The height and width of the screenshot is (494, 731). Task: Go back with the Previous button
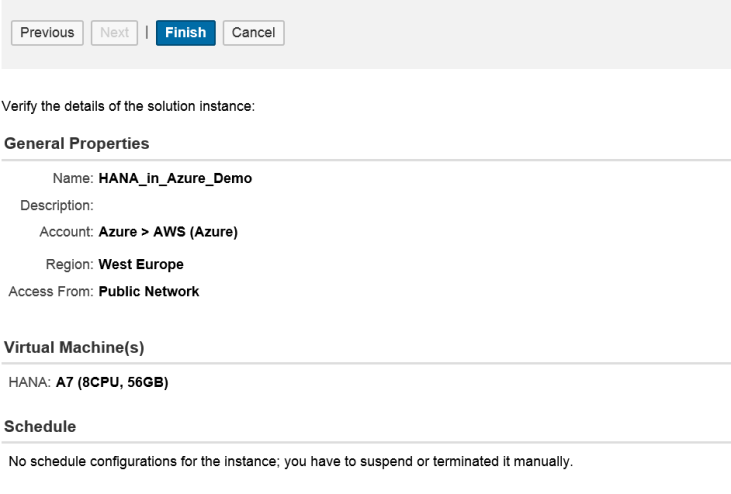click(x=48, y=33)
